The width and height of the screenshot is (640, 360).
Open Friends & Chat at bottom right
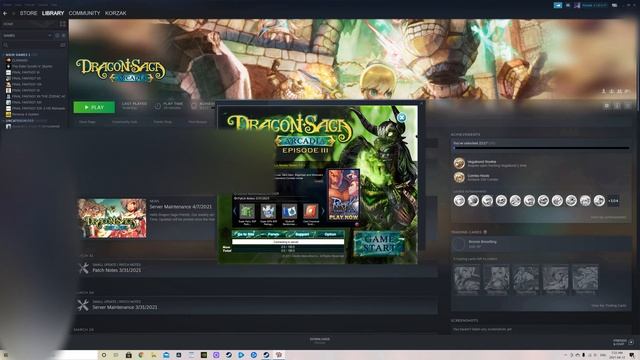(623, 342)
